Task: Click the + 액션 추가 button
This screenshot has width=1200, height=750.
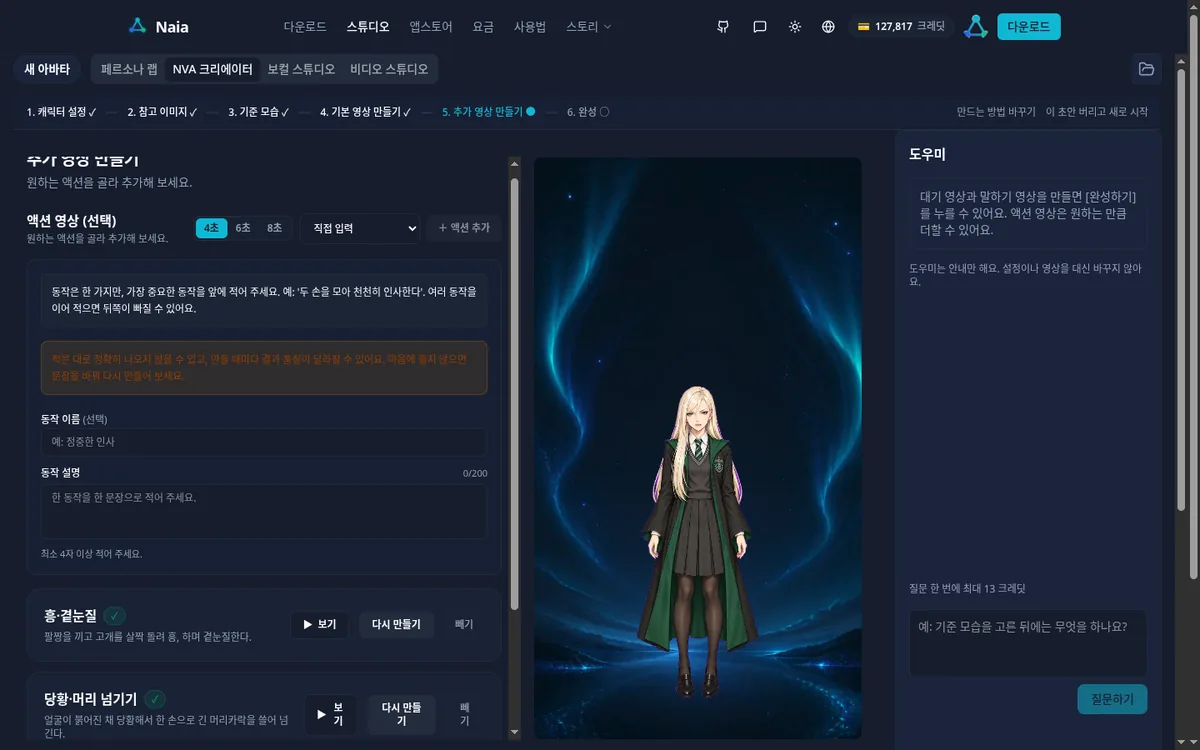Action: click(464, 228)
